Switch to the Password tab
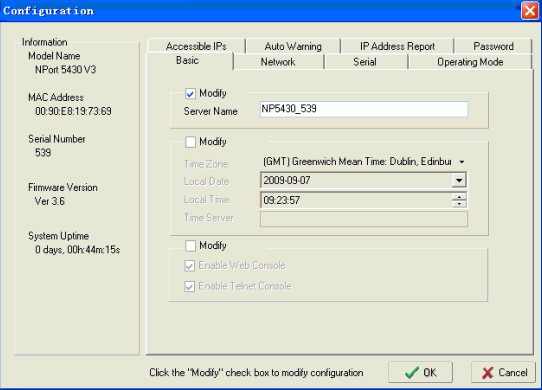This screenshot has width=542, height=390. click(493, 46)
